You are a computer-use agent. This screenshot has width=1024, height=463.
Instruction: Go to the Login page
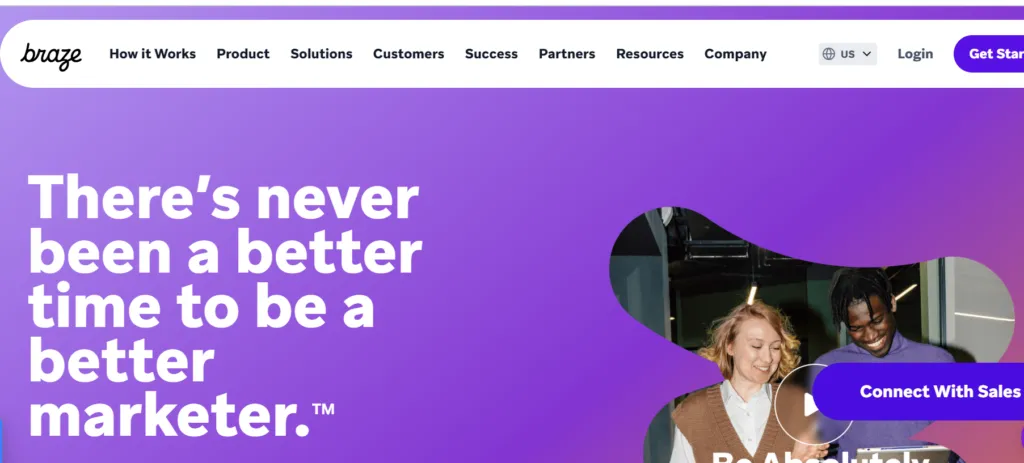click(x=915, y=54)
